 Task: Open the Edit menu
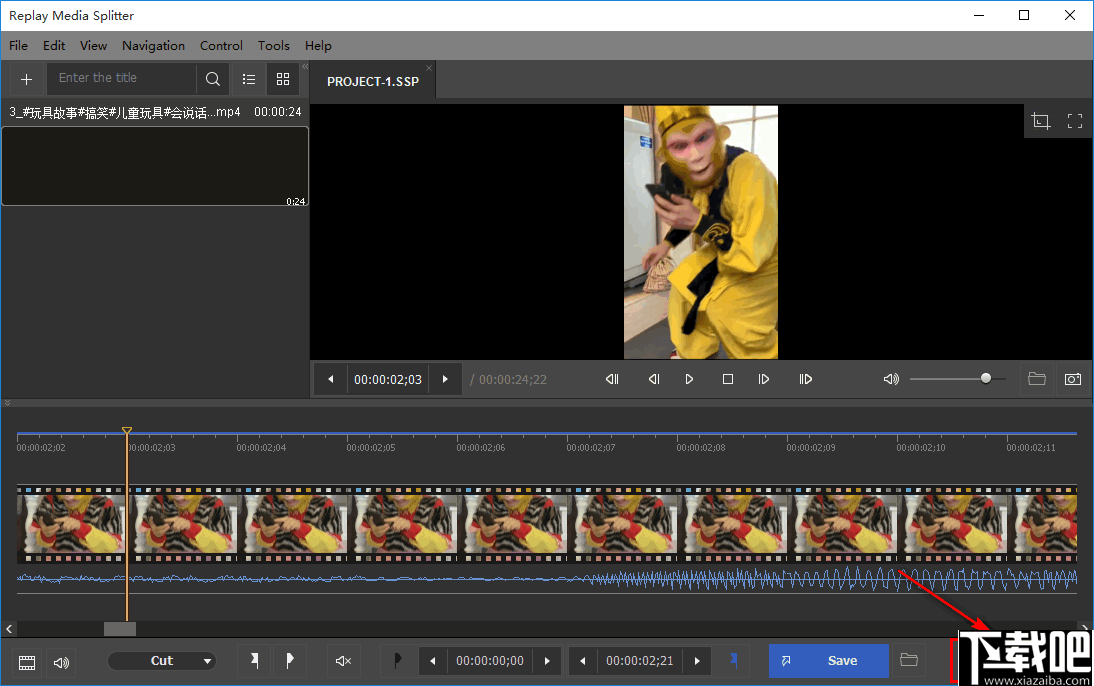pyautogui.click(x=54, y=45)
